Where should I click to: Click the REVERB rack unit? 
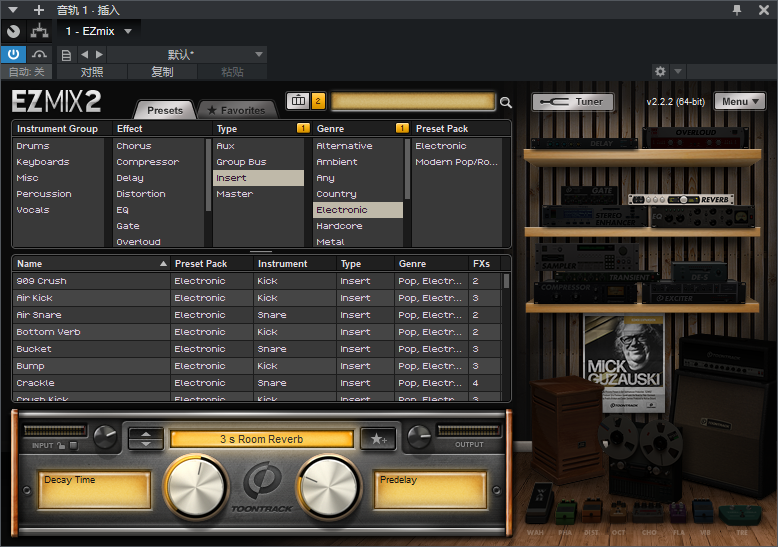pos(681,200)
